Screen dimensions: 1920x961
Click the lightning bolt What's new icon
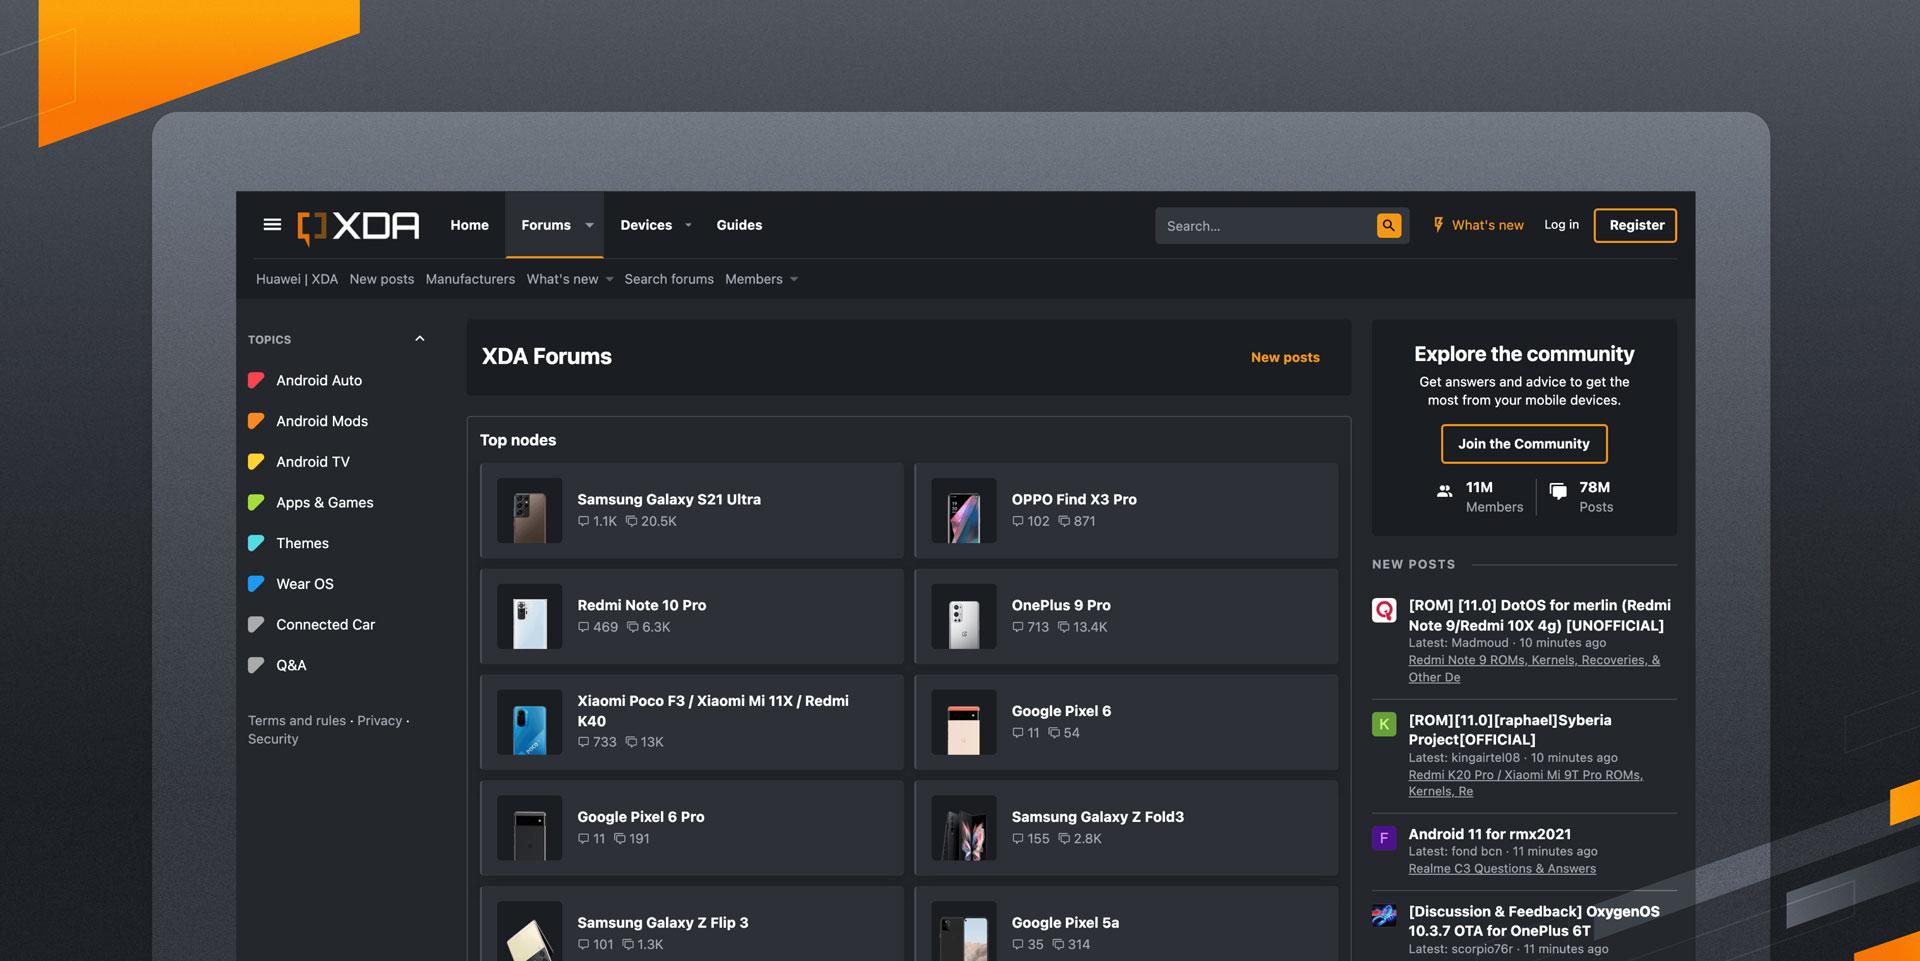(x=1438, y=225)
